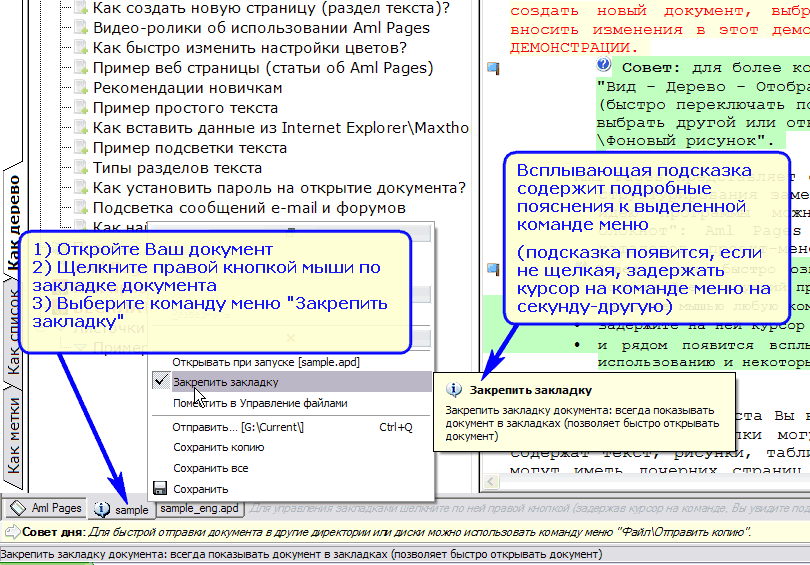810x565 pixels.
Task: Select tree node 'Подсветка сообщений e-mail и форумов'
Action: point(250,208)
